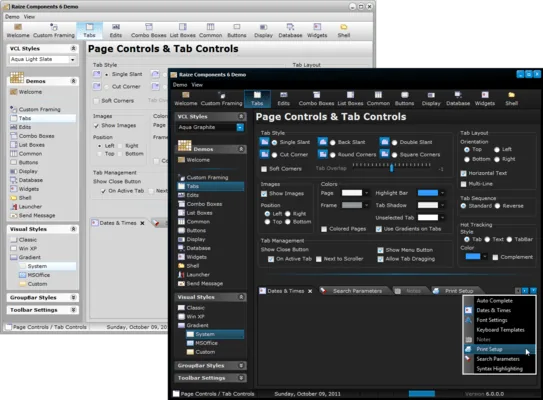
Task: Click Shell folder icon in the dark toolbar
Action: [511, 95]
